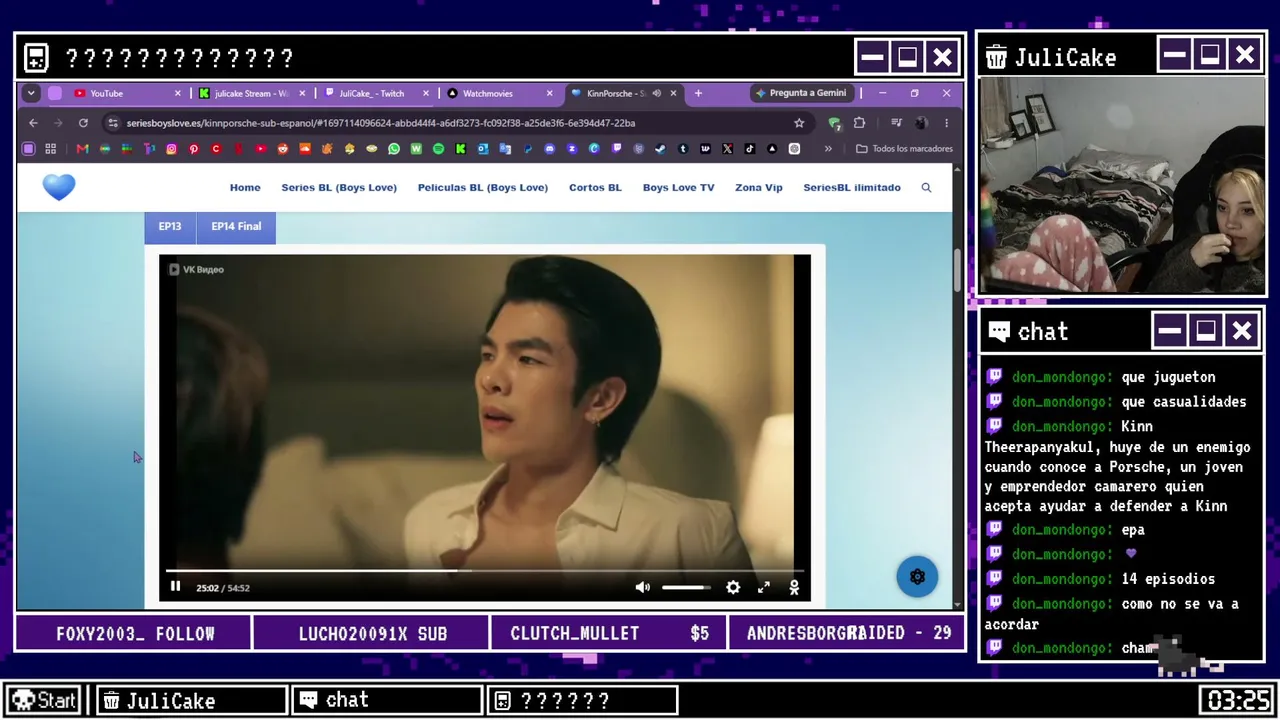
Task: Close the Watchmovies tab
Action: point(549,93)
